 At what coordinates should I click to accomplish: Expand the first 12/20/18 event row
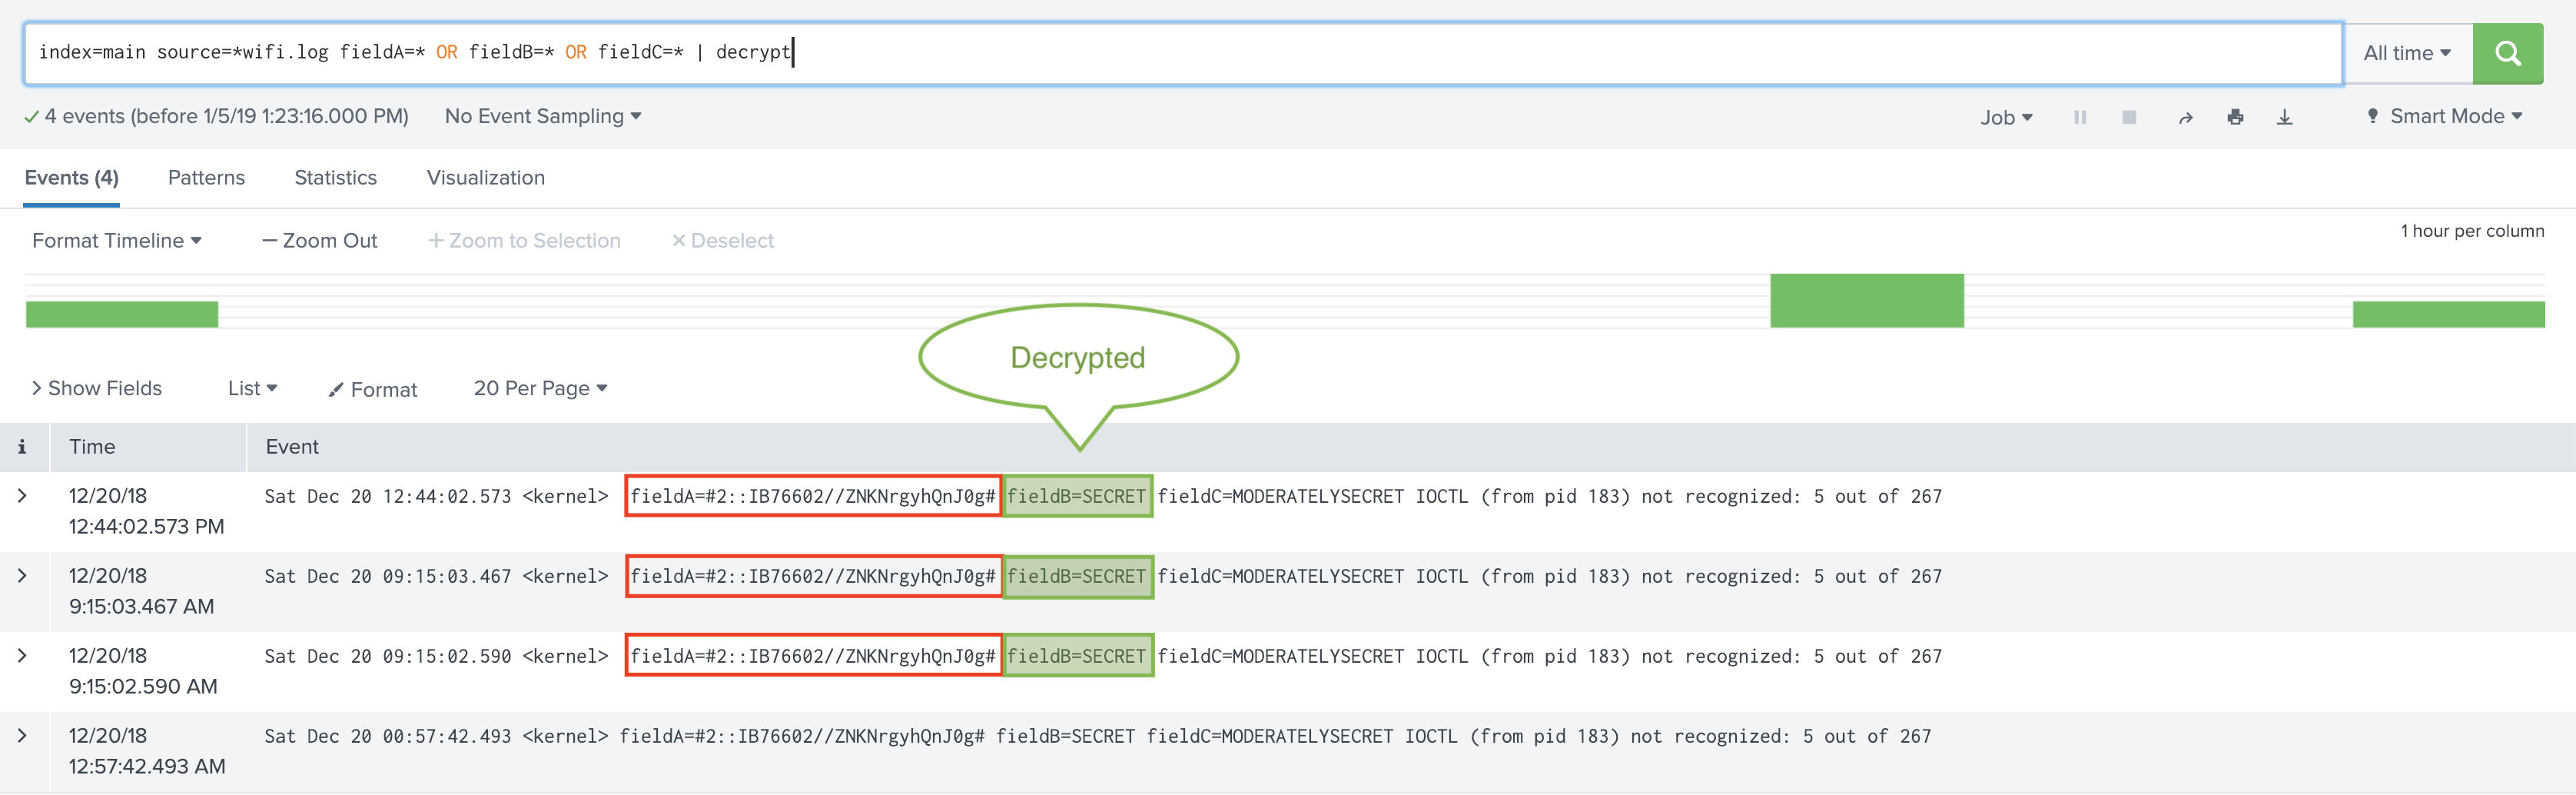22,496
